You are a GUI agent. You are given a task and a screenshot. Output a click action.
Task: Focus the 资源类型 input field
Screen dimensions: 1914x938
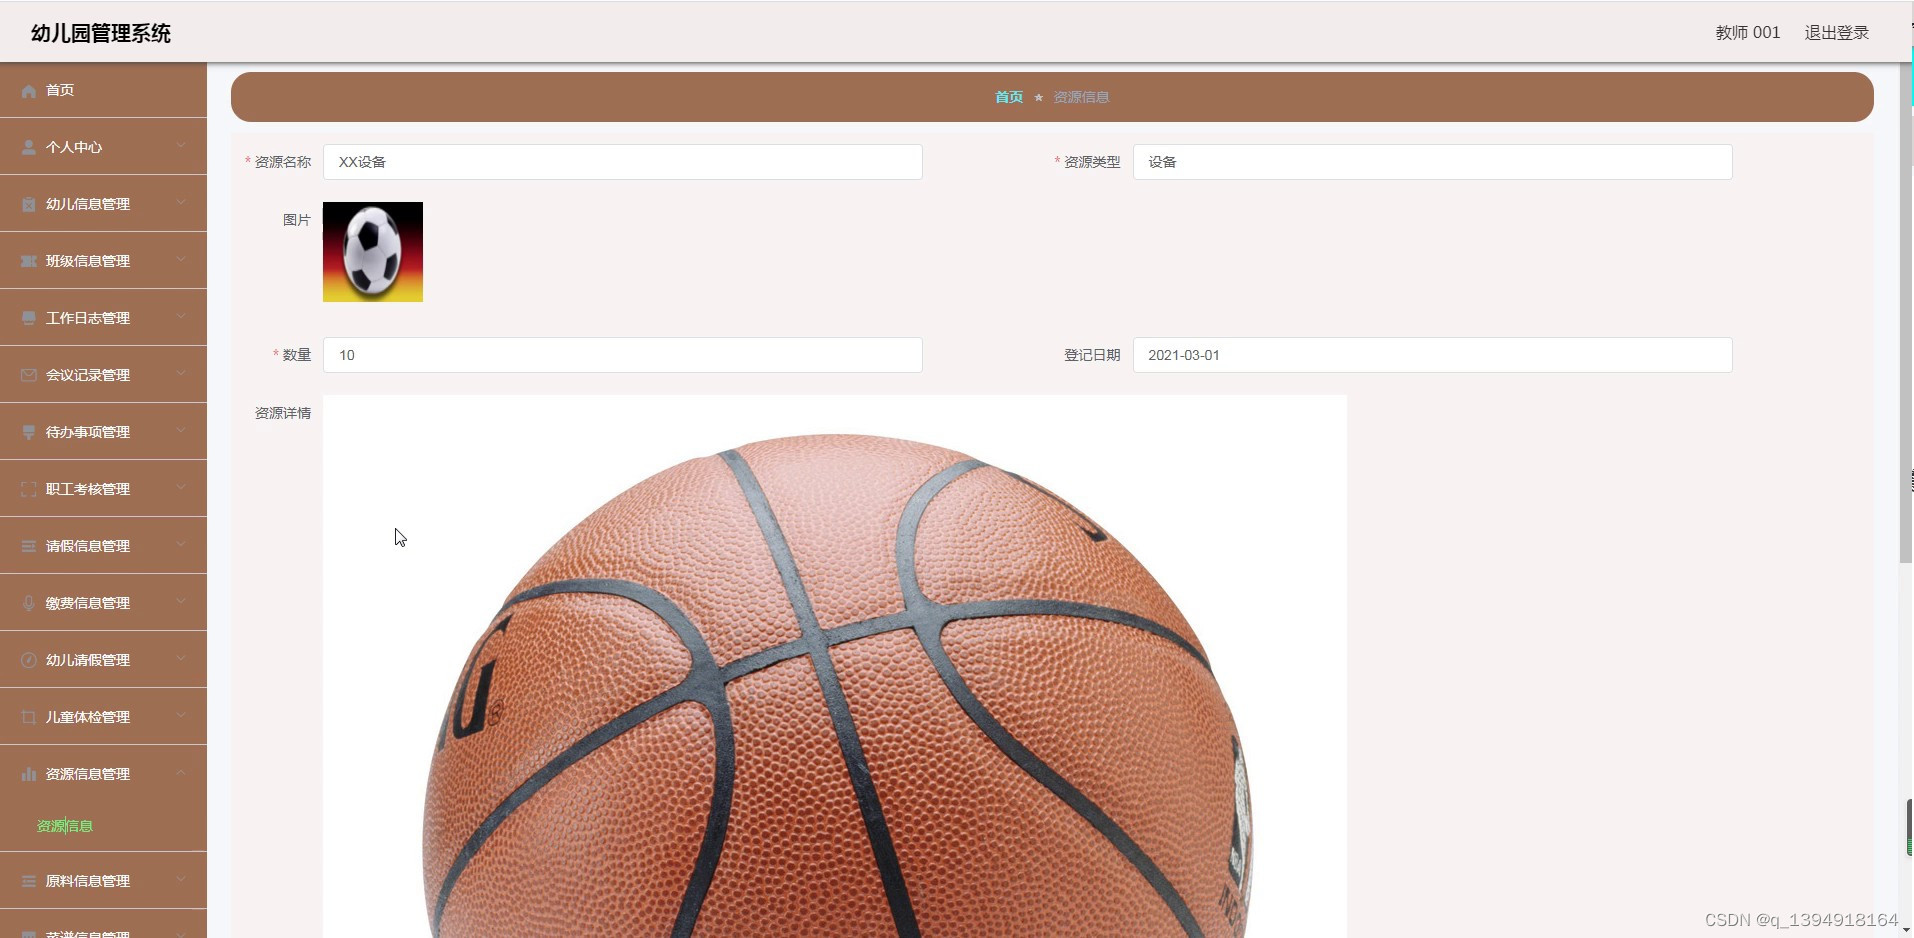coord(1432,162)
